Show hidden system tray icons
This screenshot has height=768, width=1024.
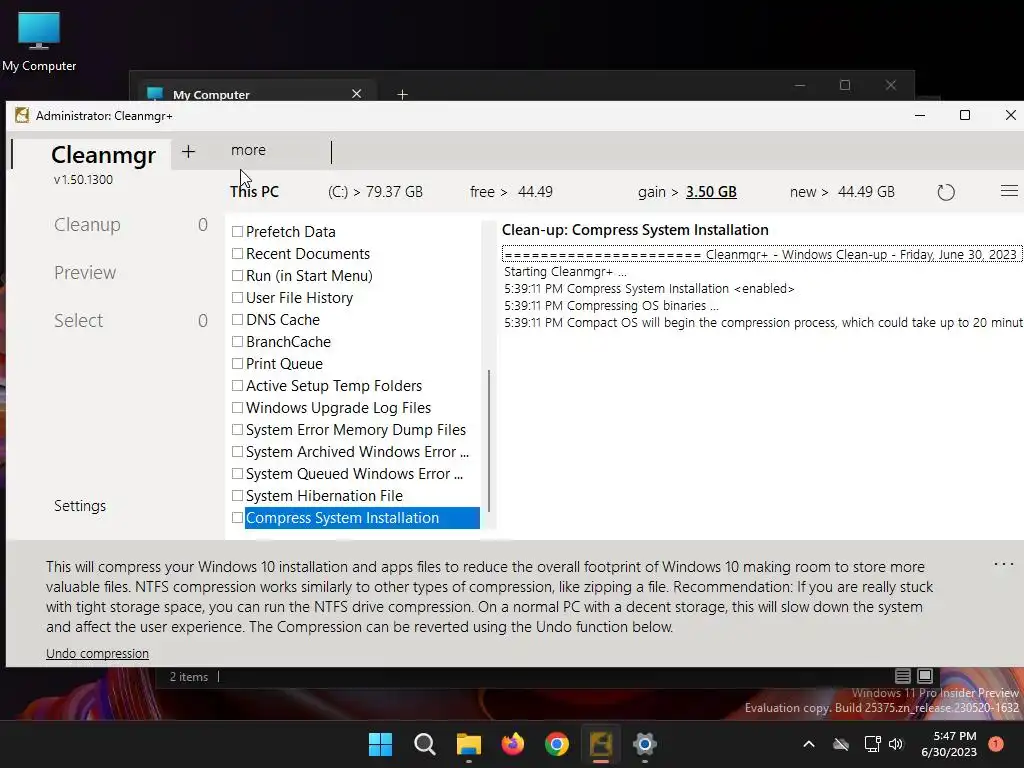(x=808, y=744)
